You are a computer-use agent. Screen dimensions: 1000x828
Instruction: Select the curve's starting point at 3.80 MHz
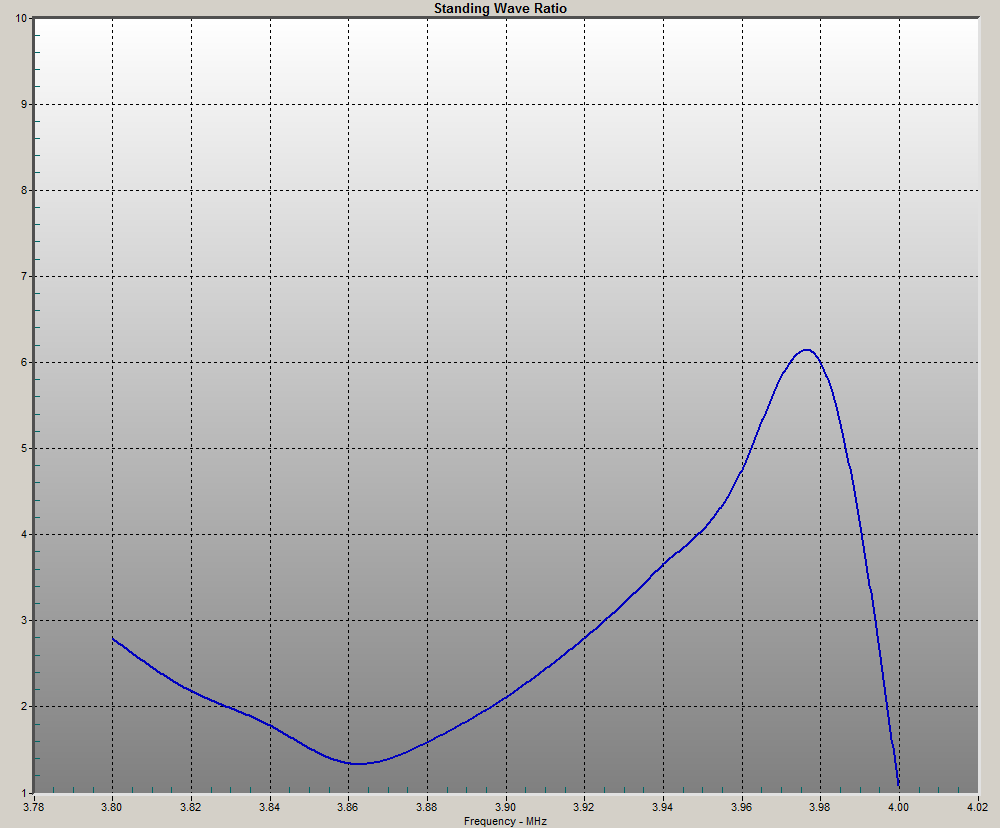pyautogui.click(x=113, y=638)
